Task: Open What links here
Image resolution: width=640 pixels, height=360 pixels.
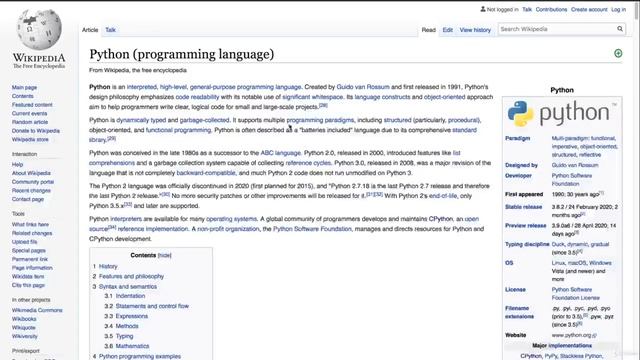Action: click(x=30, y=224)
